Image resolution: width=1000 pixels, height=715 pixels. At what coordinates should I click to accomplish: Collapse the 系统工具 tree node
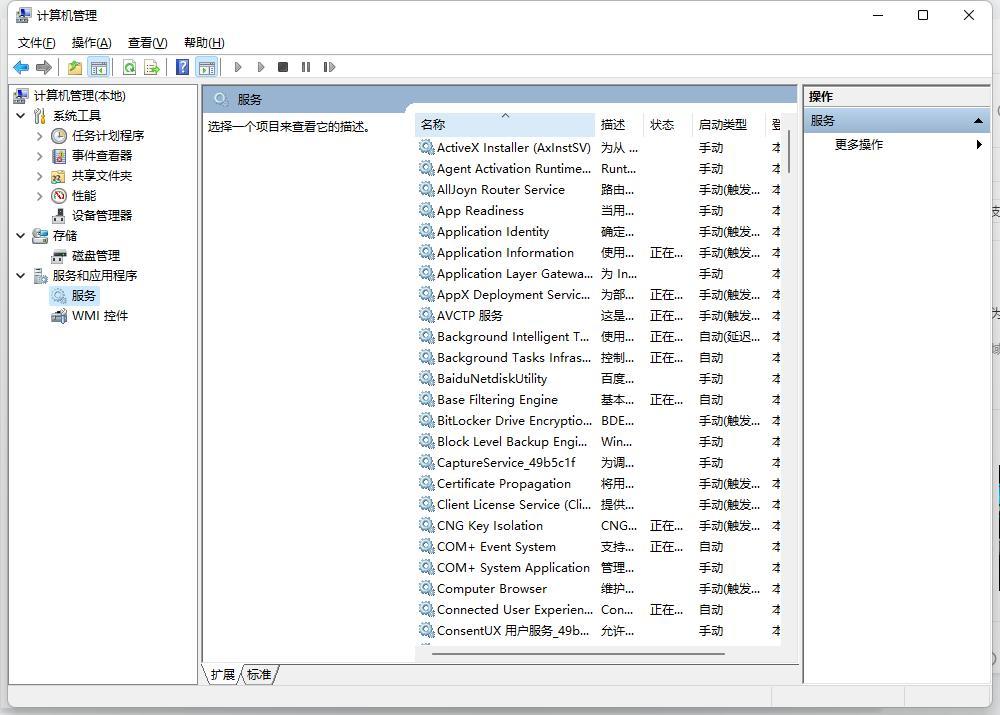pyautogui.click(x=20, y=115)
